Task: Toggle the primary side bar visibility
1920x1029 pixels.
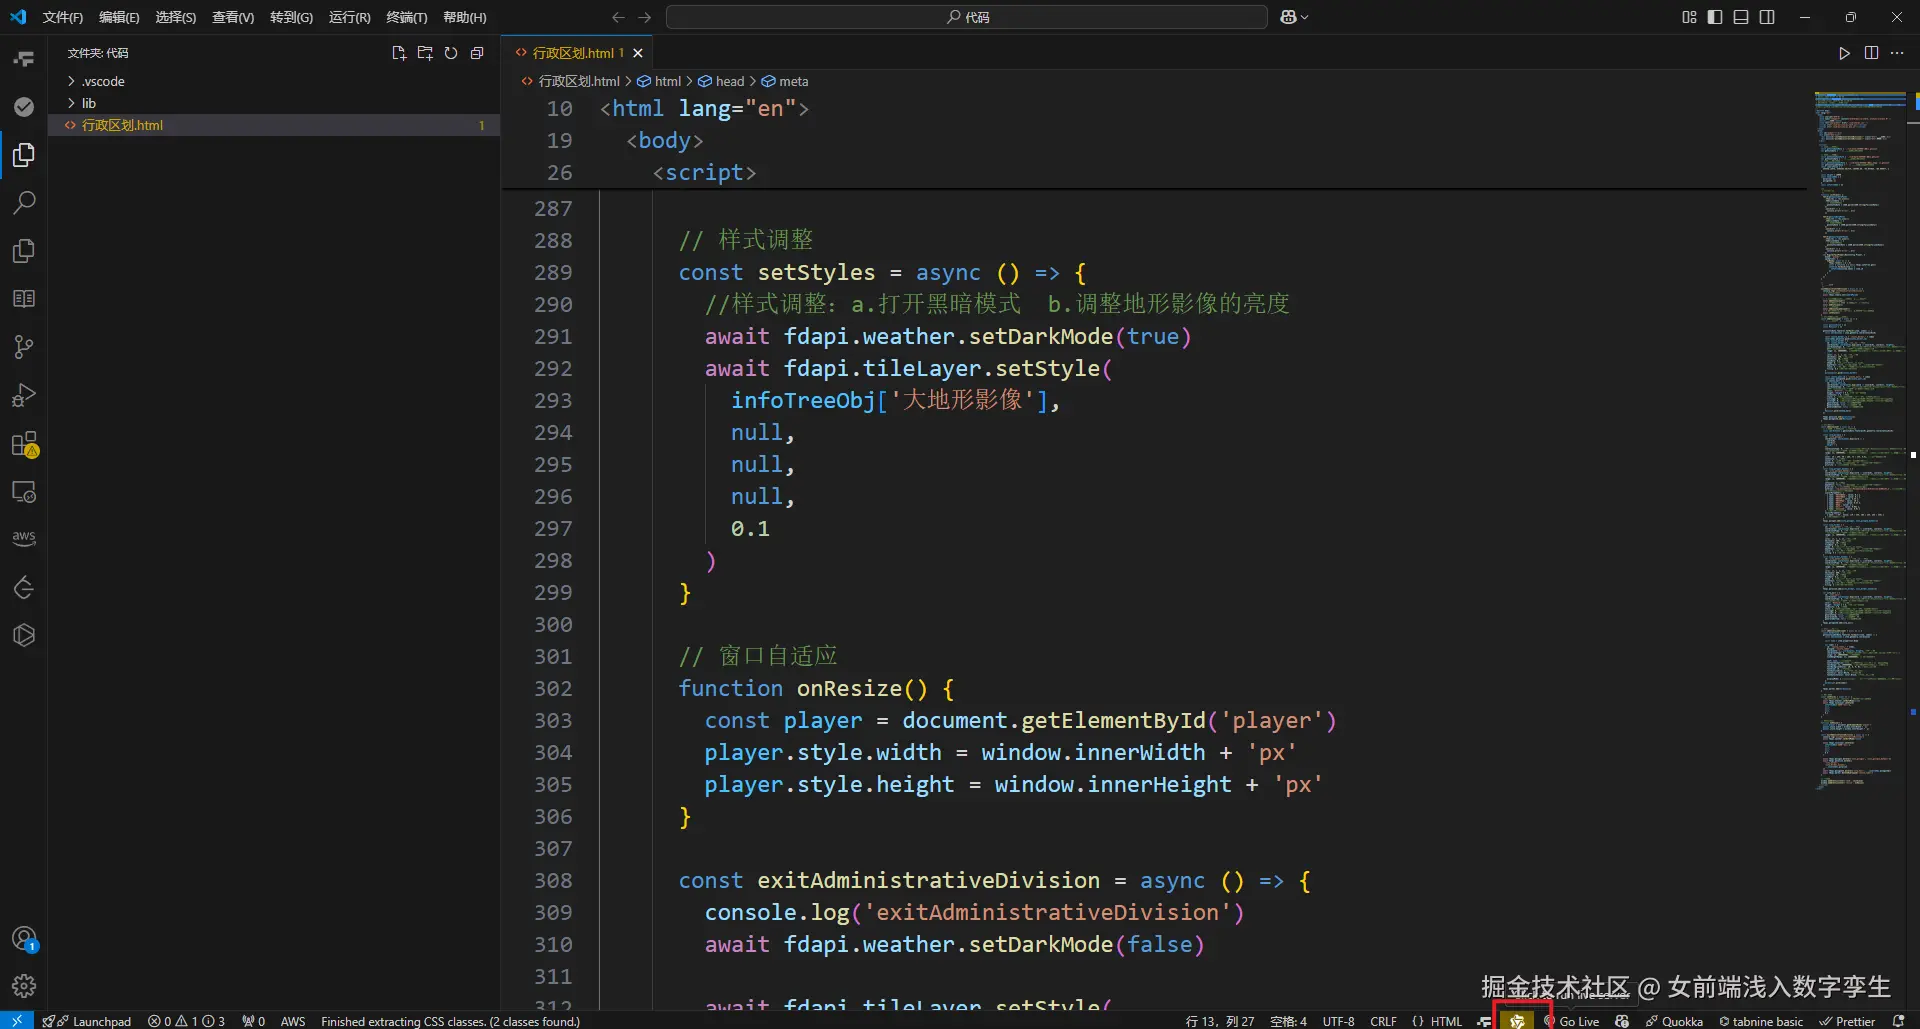Action: pyautogui.click(x=1715, y=17)
